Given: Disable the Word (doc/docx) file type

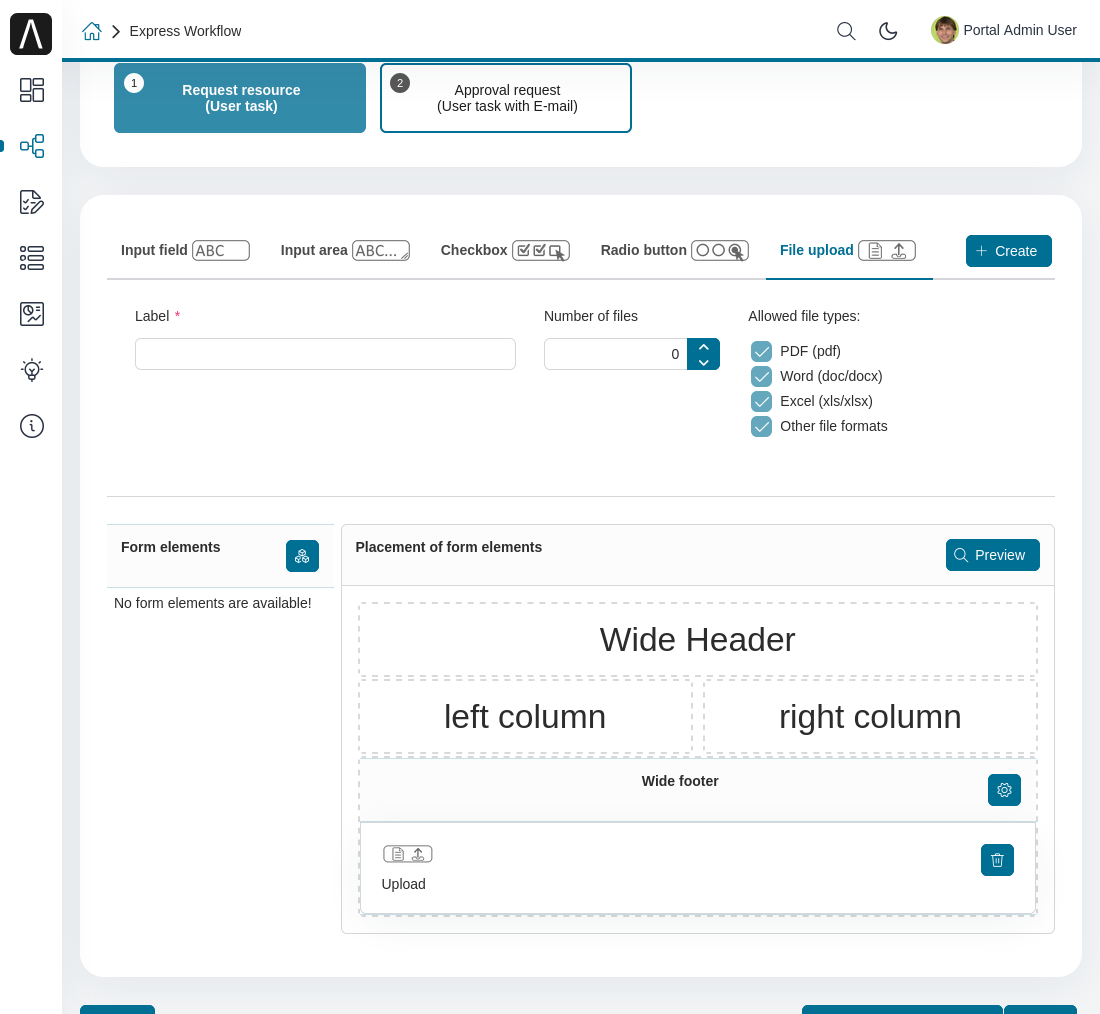Looking at the screenshot, I should (762, 376).
